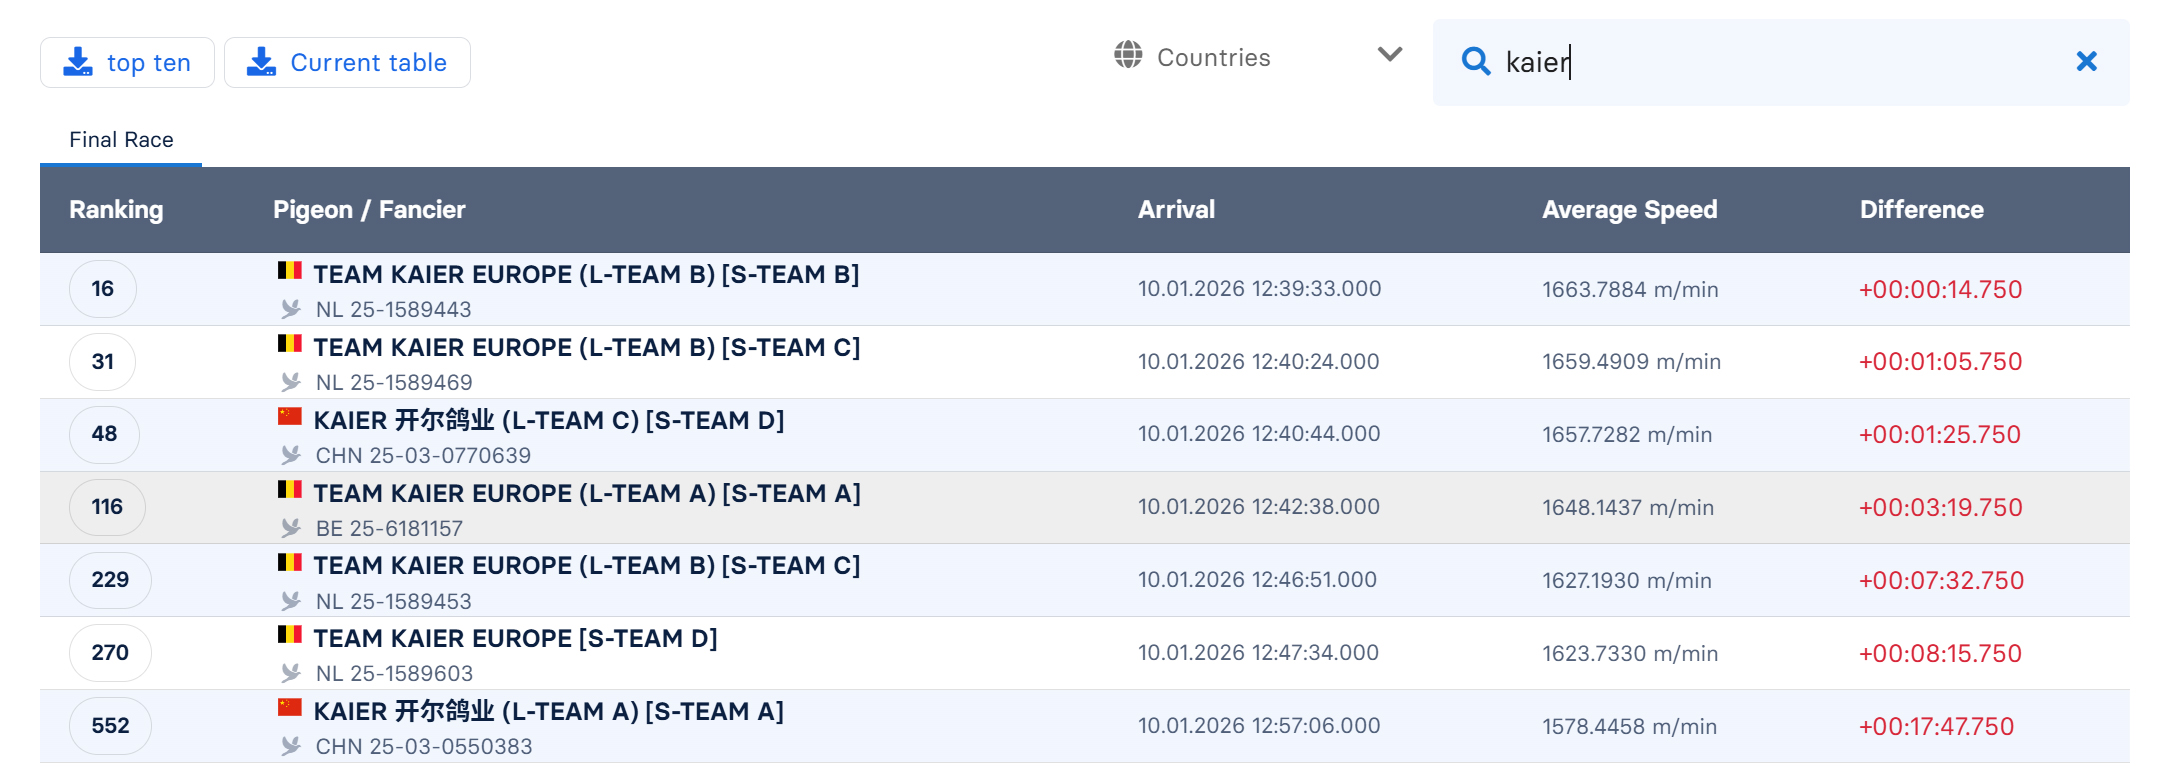Viewport: 2160px width, 778px height.
Task: Click the pigeon icon beside NL 25-1589469
Action: point(291,382)
